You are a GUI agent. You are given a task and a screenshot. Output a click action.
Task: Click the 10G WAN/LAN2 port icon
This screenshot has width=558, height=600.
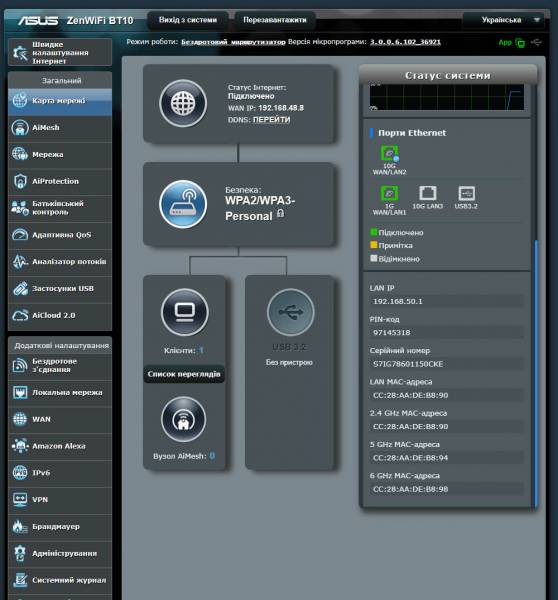click(x=389, y=154)
